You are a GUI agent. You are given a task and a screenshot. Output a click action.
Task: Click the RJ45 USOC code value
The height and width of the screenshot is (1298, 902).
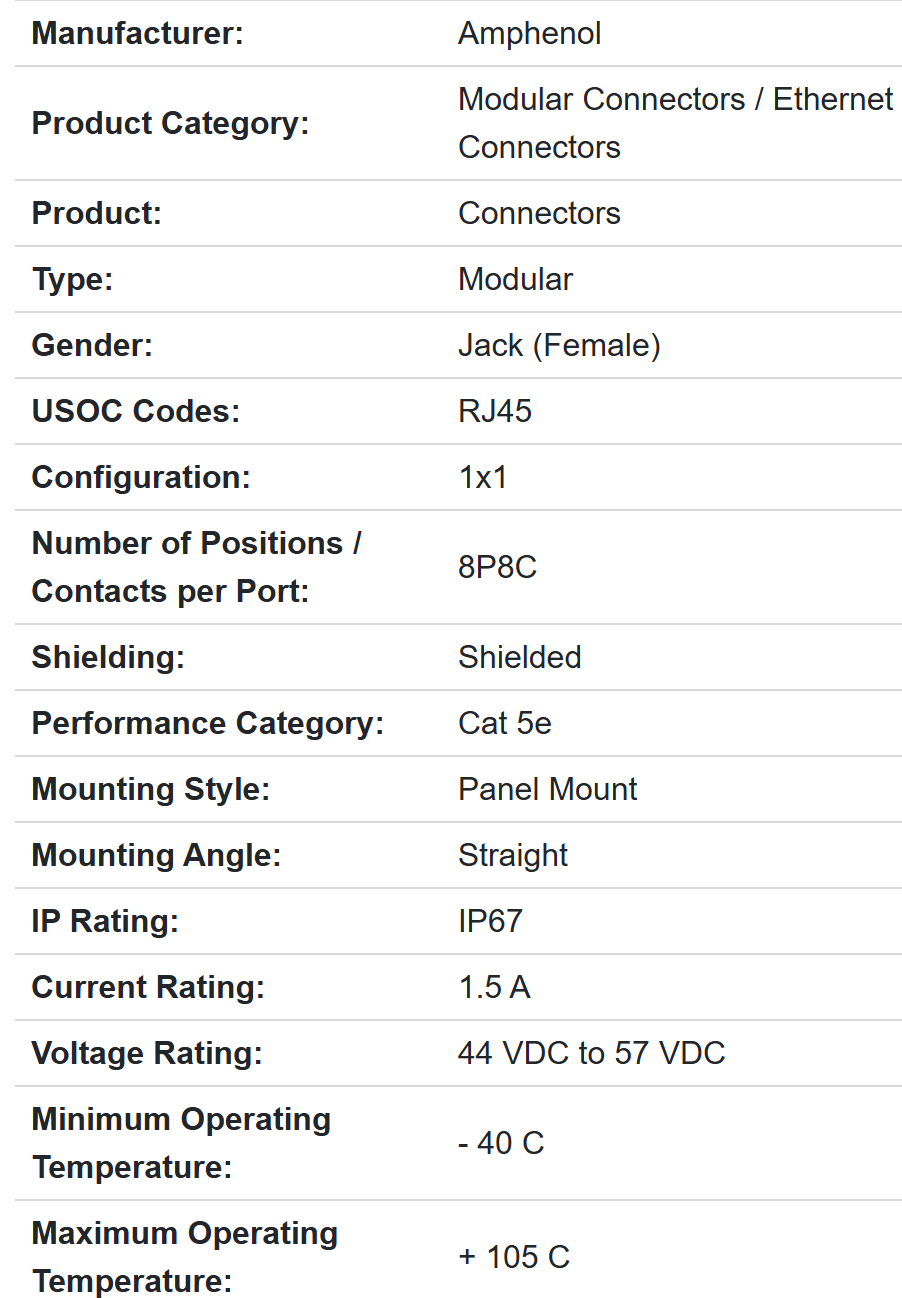495,411
